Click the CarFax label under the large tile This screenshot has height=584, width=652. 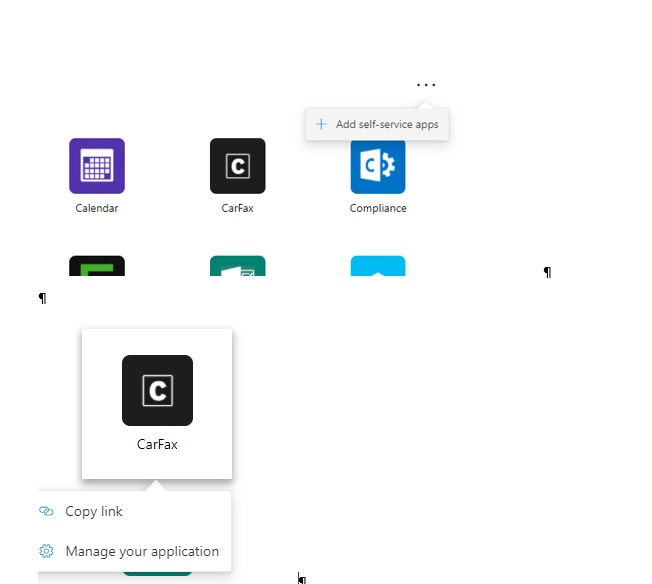(x=157, y=444)
